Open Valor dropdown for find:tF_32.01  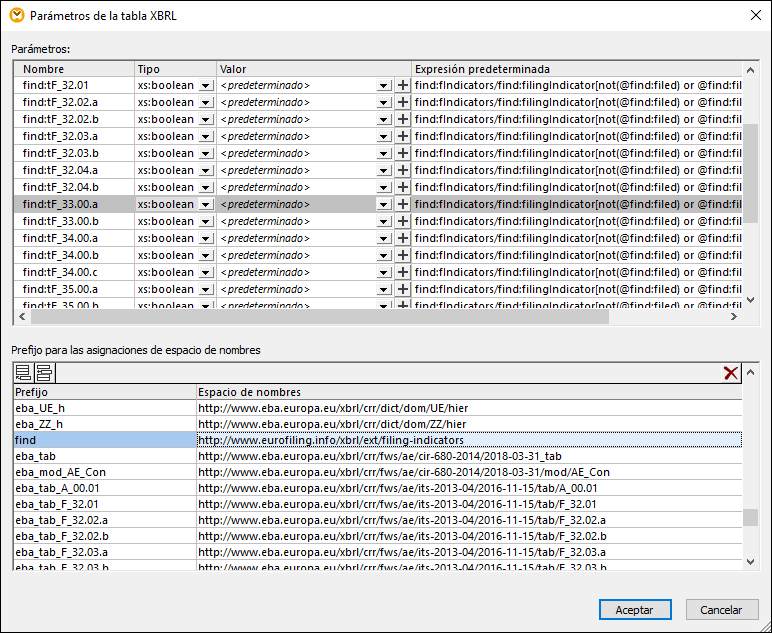click(x=384, y=86)
